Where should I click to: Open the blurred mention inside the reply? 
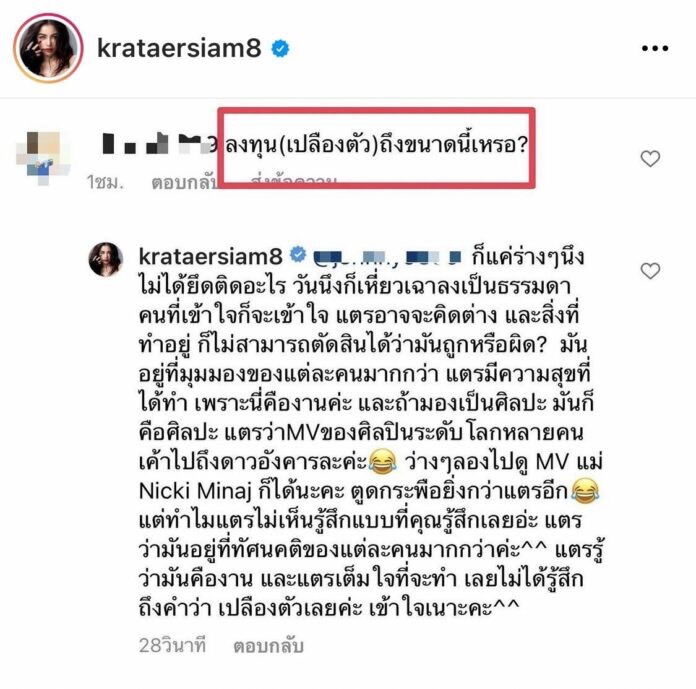[x=387, y=257]
